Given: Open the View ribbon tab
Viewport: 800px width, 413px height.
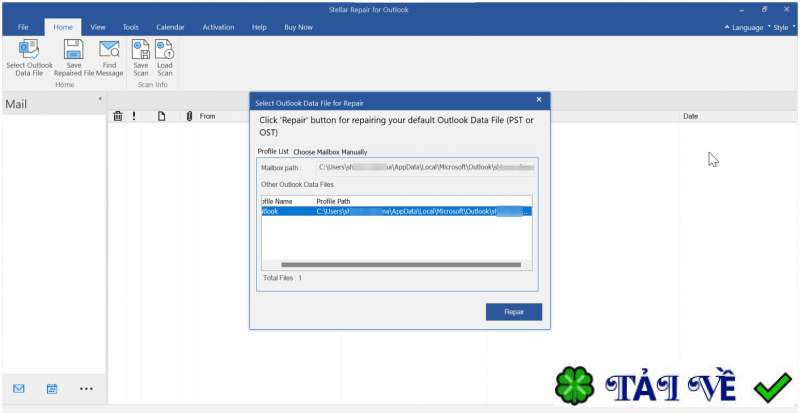Looking at the screenshot, I should (x=98, y=27).
